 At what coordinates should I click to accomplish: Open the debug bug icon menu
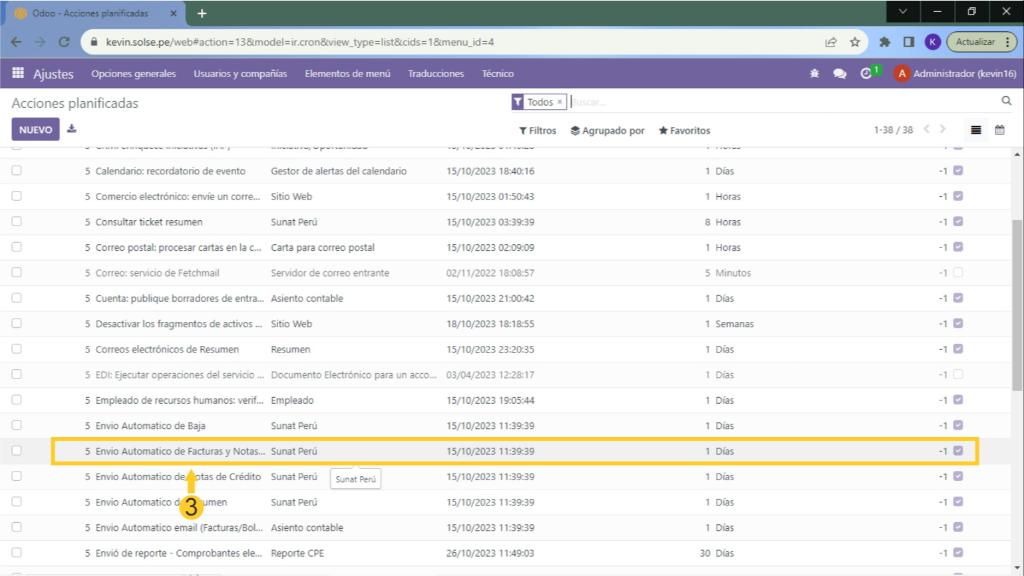pyautogui.click(x=814, y=74)
